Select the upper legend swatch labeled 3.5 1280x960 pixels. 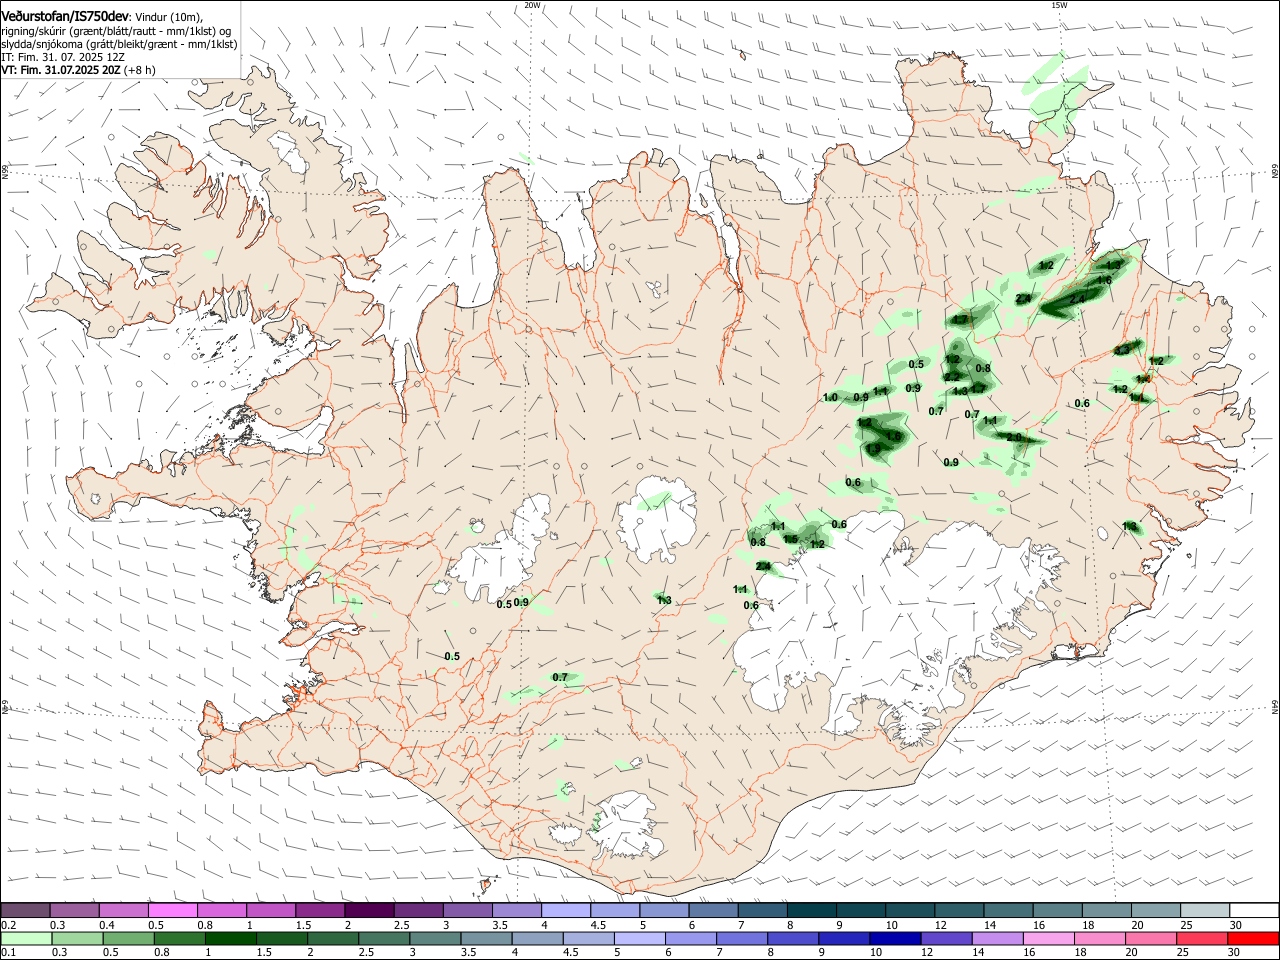(x=516, y=910)
